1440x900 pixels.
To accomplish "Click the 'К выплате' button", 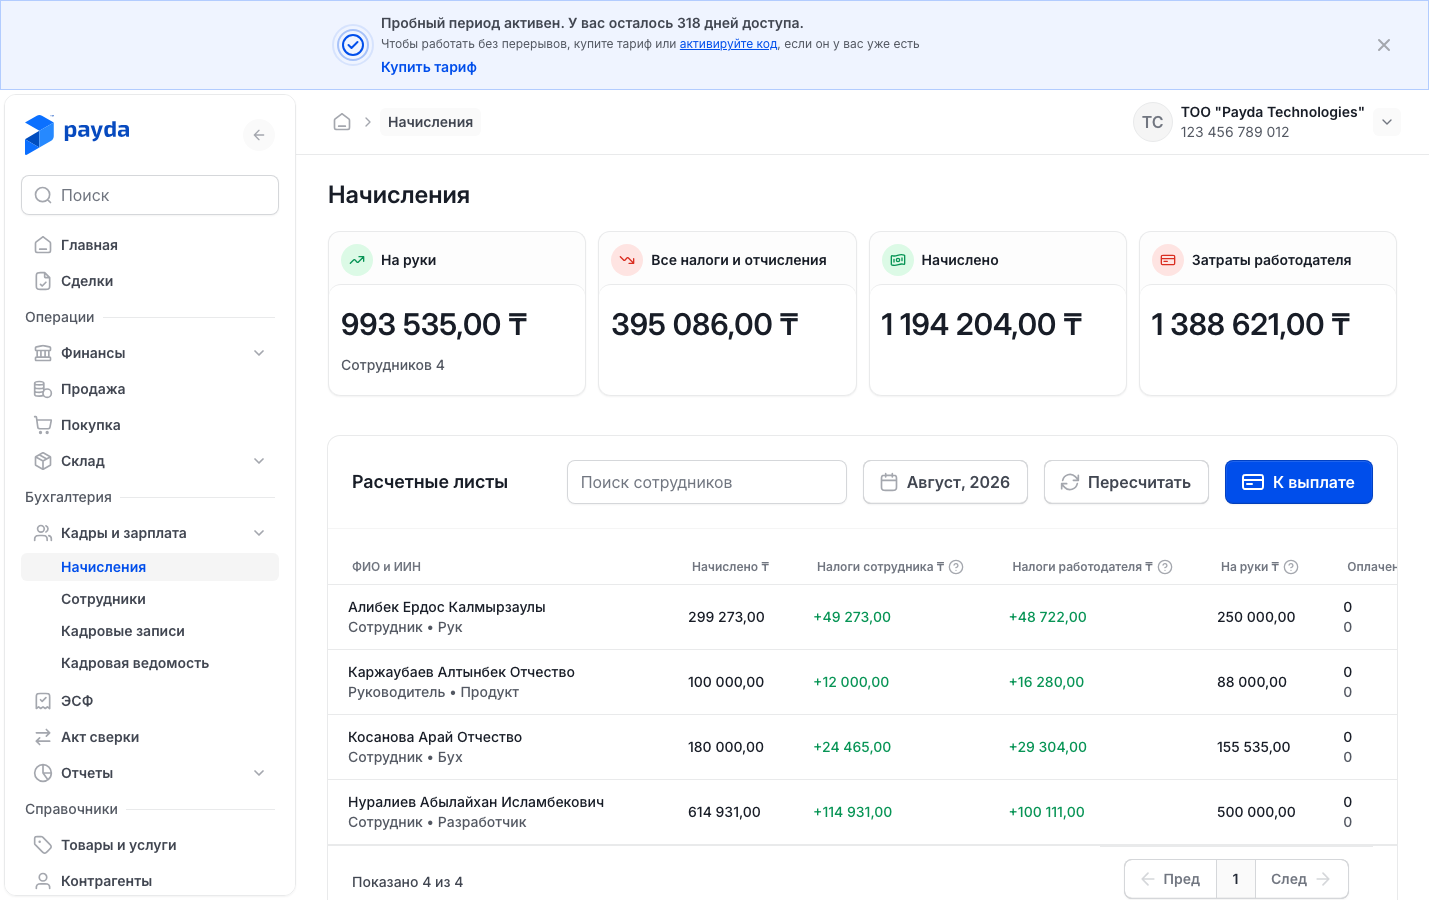I will [1299, 482].
